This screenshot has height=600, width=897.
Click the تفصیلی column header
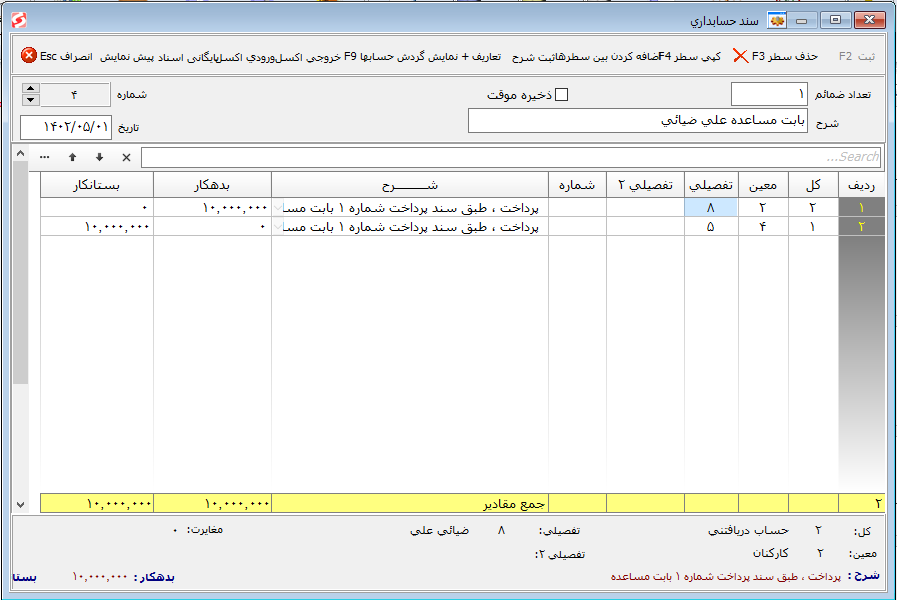pos(711,185)
